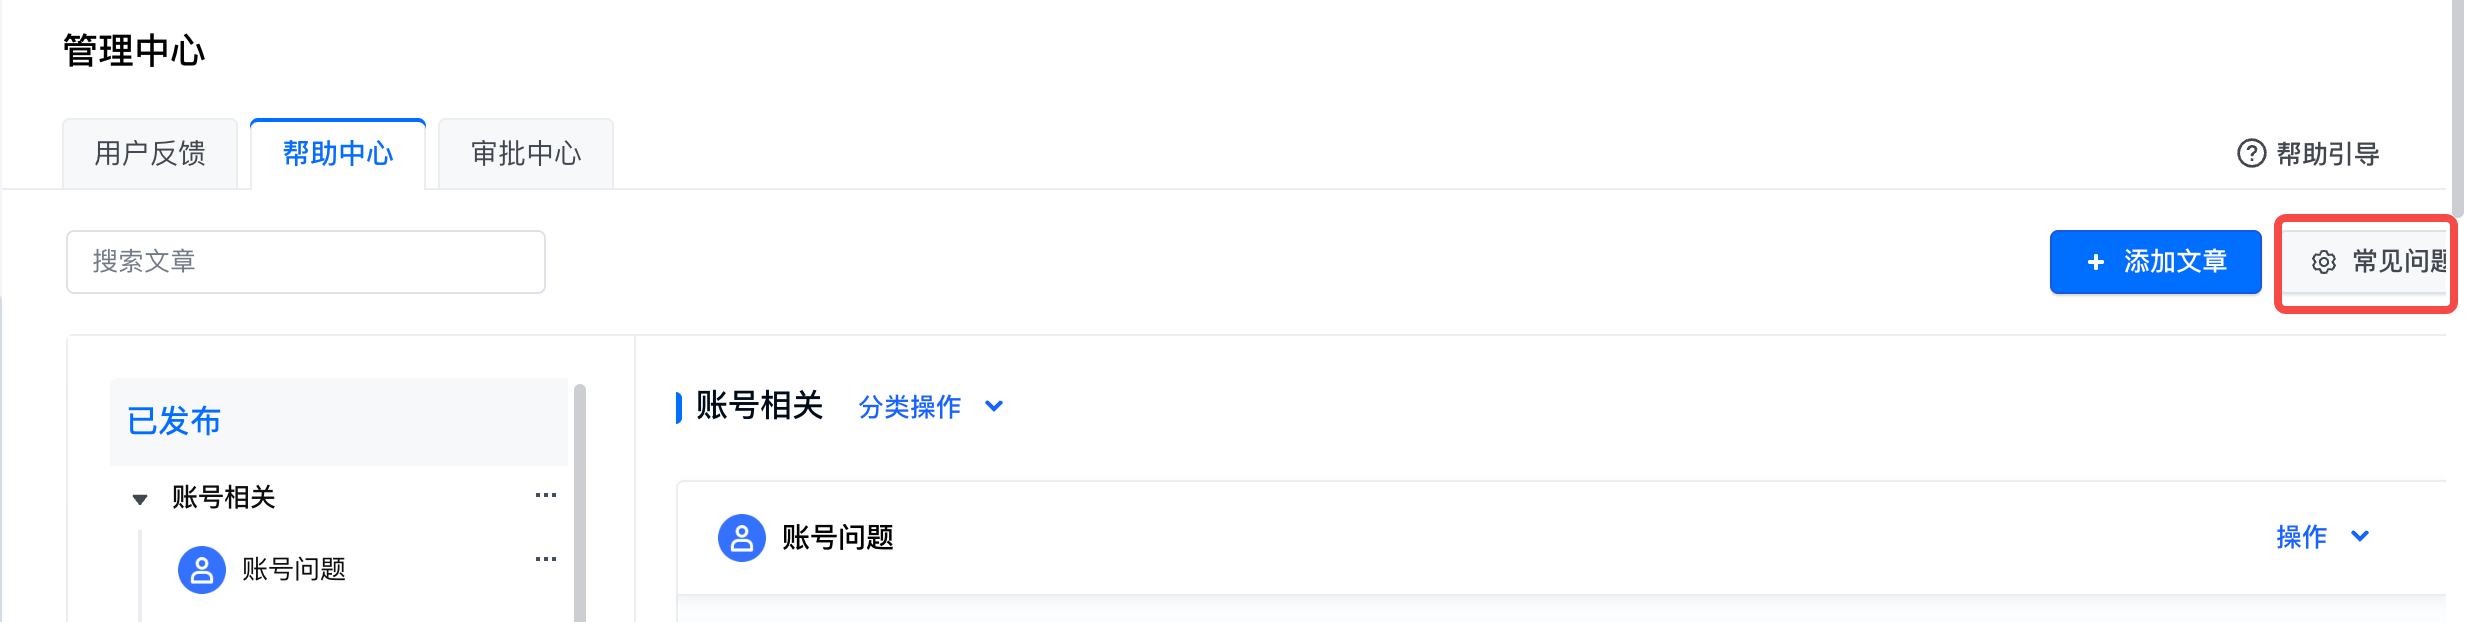This screenshot has width=2470, height=622.
Task: Collapse the 账号相关 tree node
Action: point(140,499)
